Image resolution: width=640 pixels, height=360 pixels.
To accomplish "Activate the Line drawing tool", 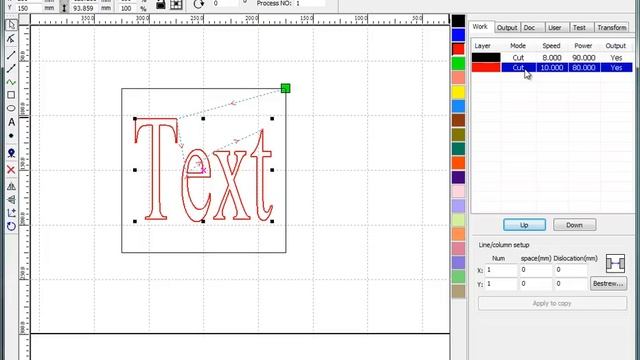I will coord(11,55).
